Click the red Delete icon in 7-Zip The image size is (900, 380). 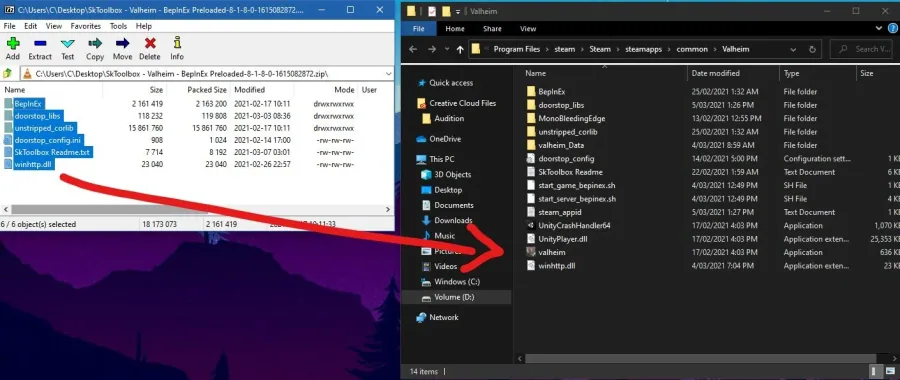pyautogui.click(x=150, y=44)
